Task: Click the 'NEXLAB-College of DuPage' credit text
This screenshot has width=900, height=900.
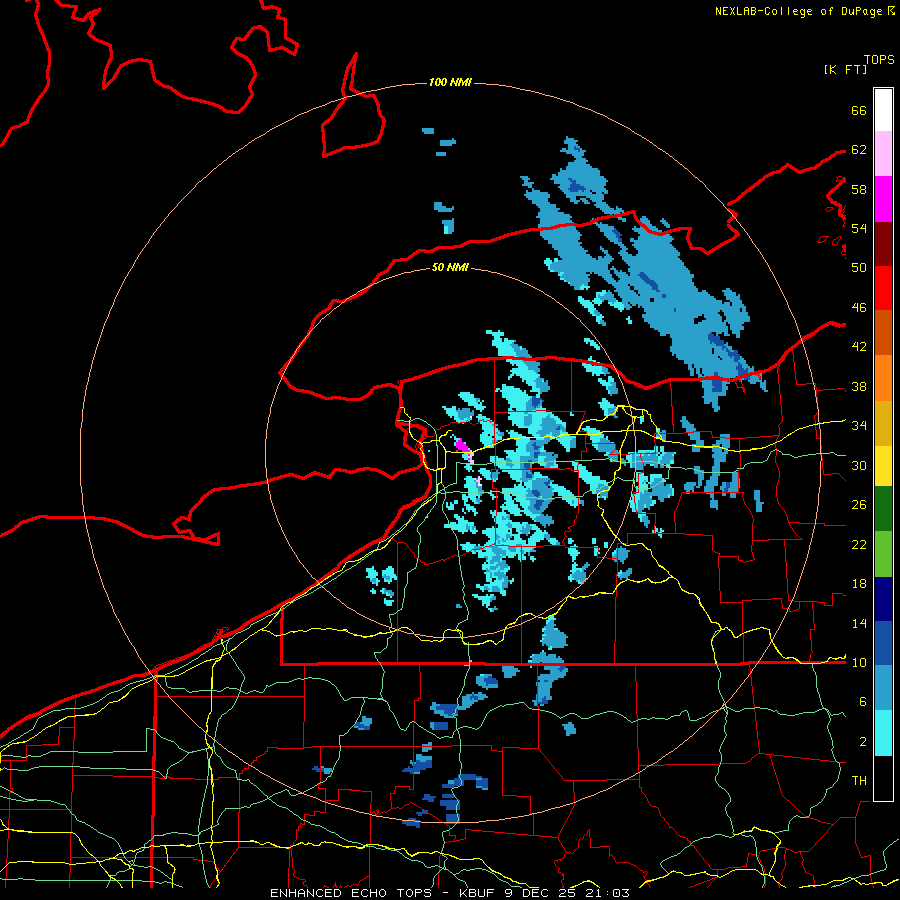Action: 798,11
